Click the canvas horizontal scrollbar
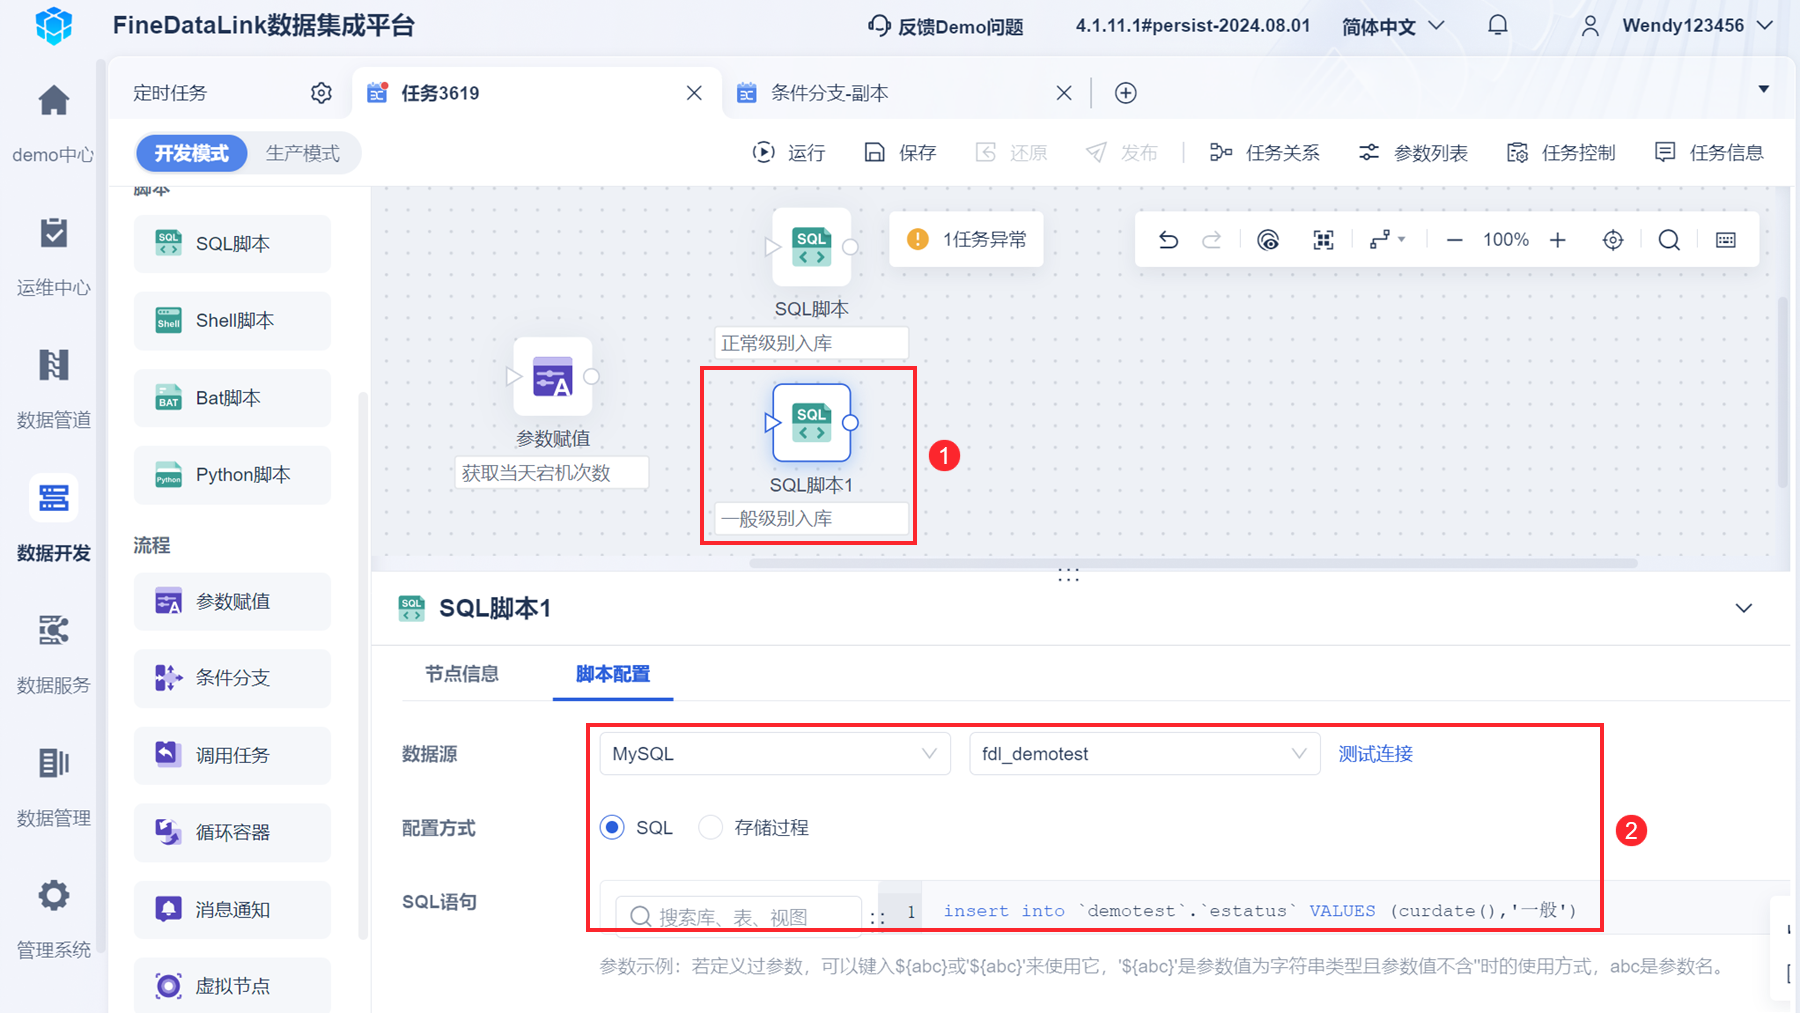The height and width of the screenshot is (1013, 1800). pos(1193,563)
